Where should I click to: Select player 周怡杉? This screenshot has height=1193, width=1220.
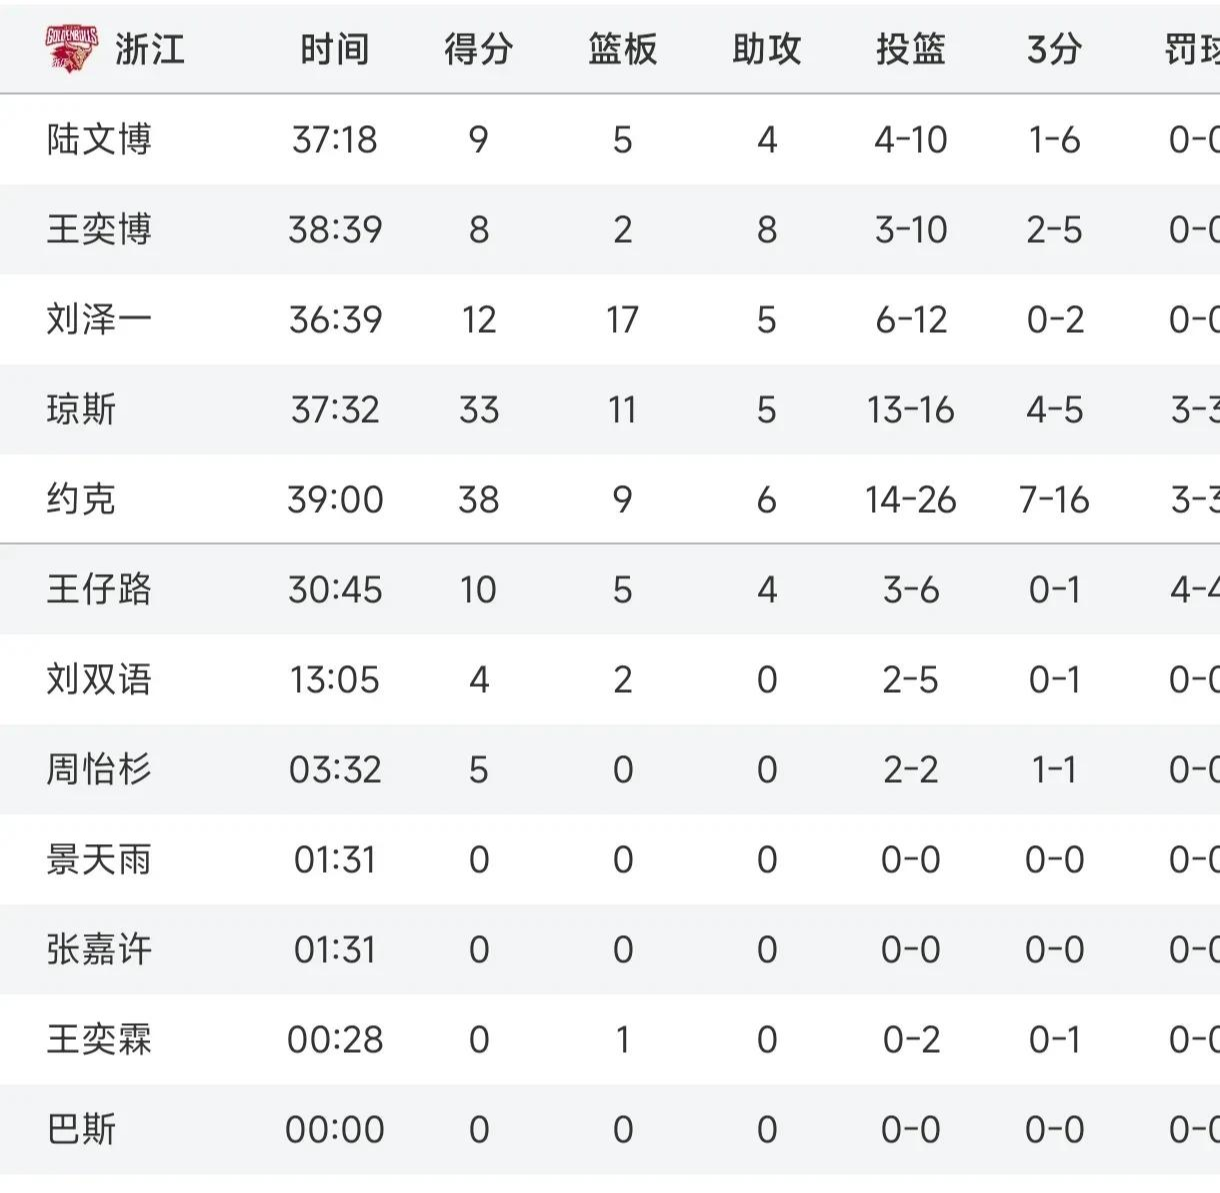pyautogui.click(x=99, y=769)
